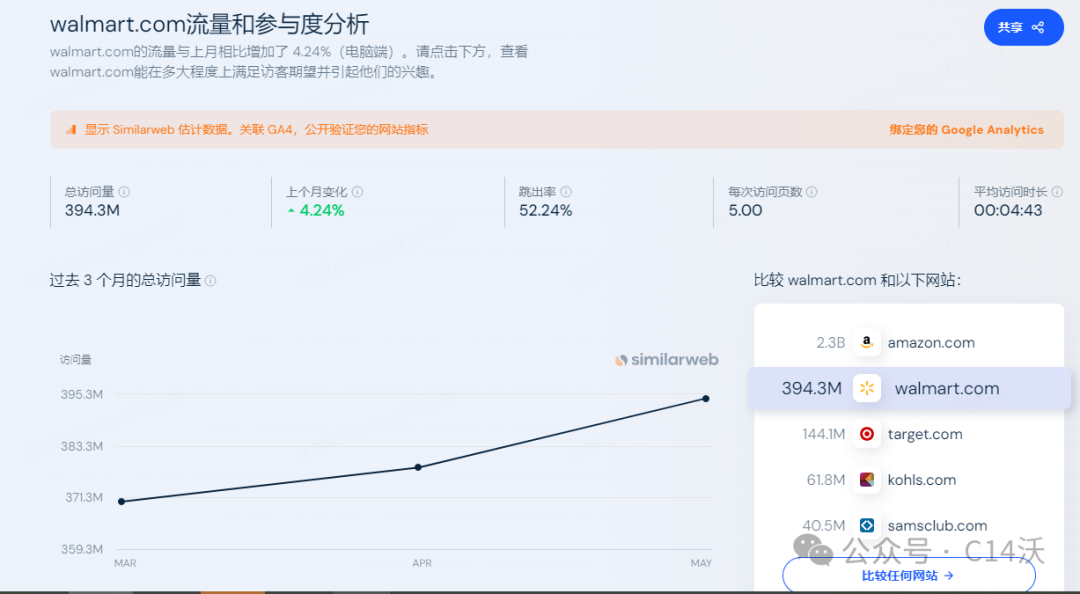The height and width of the screenshot is (594, 1080).
Task: Click 比较任何网站 button
Action: coord(908,575)
